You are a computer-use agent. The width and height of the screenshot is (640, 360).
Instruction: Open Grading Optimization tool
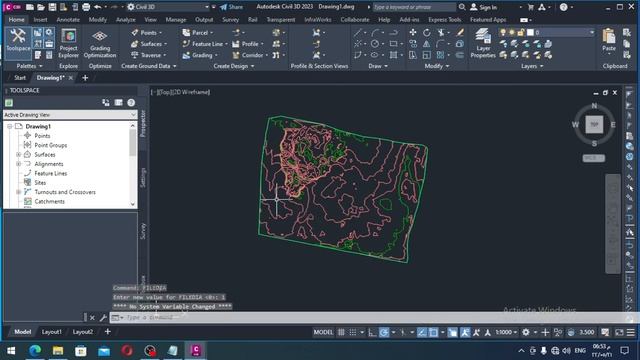[100, 43]
